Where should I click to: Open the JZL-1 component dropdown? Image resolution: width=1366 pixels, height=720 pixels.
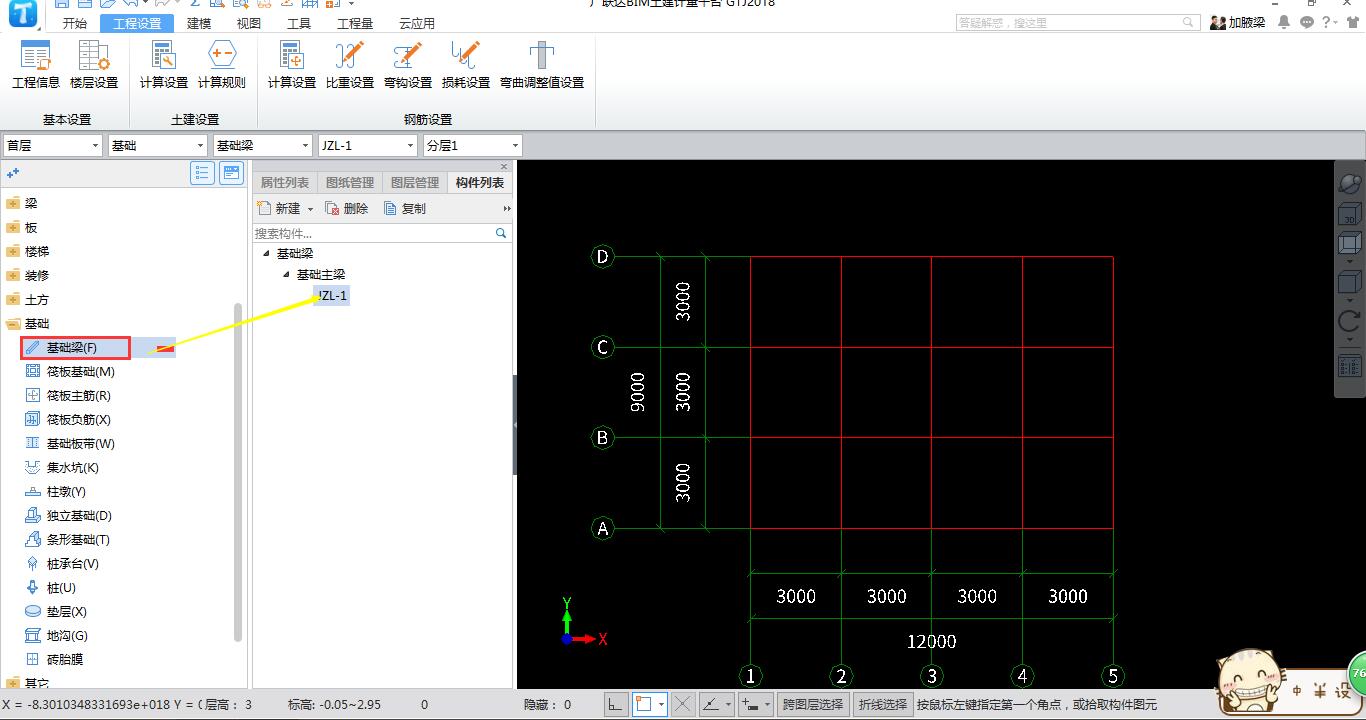point(368,145)
